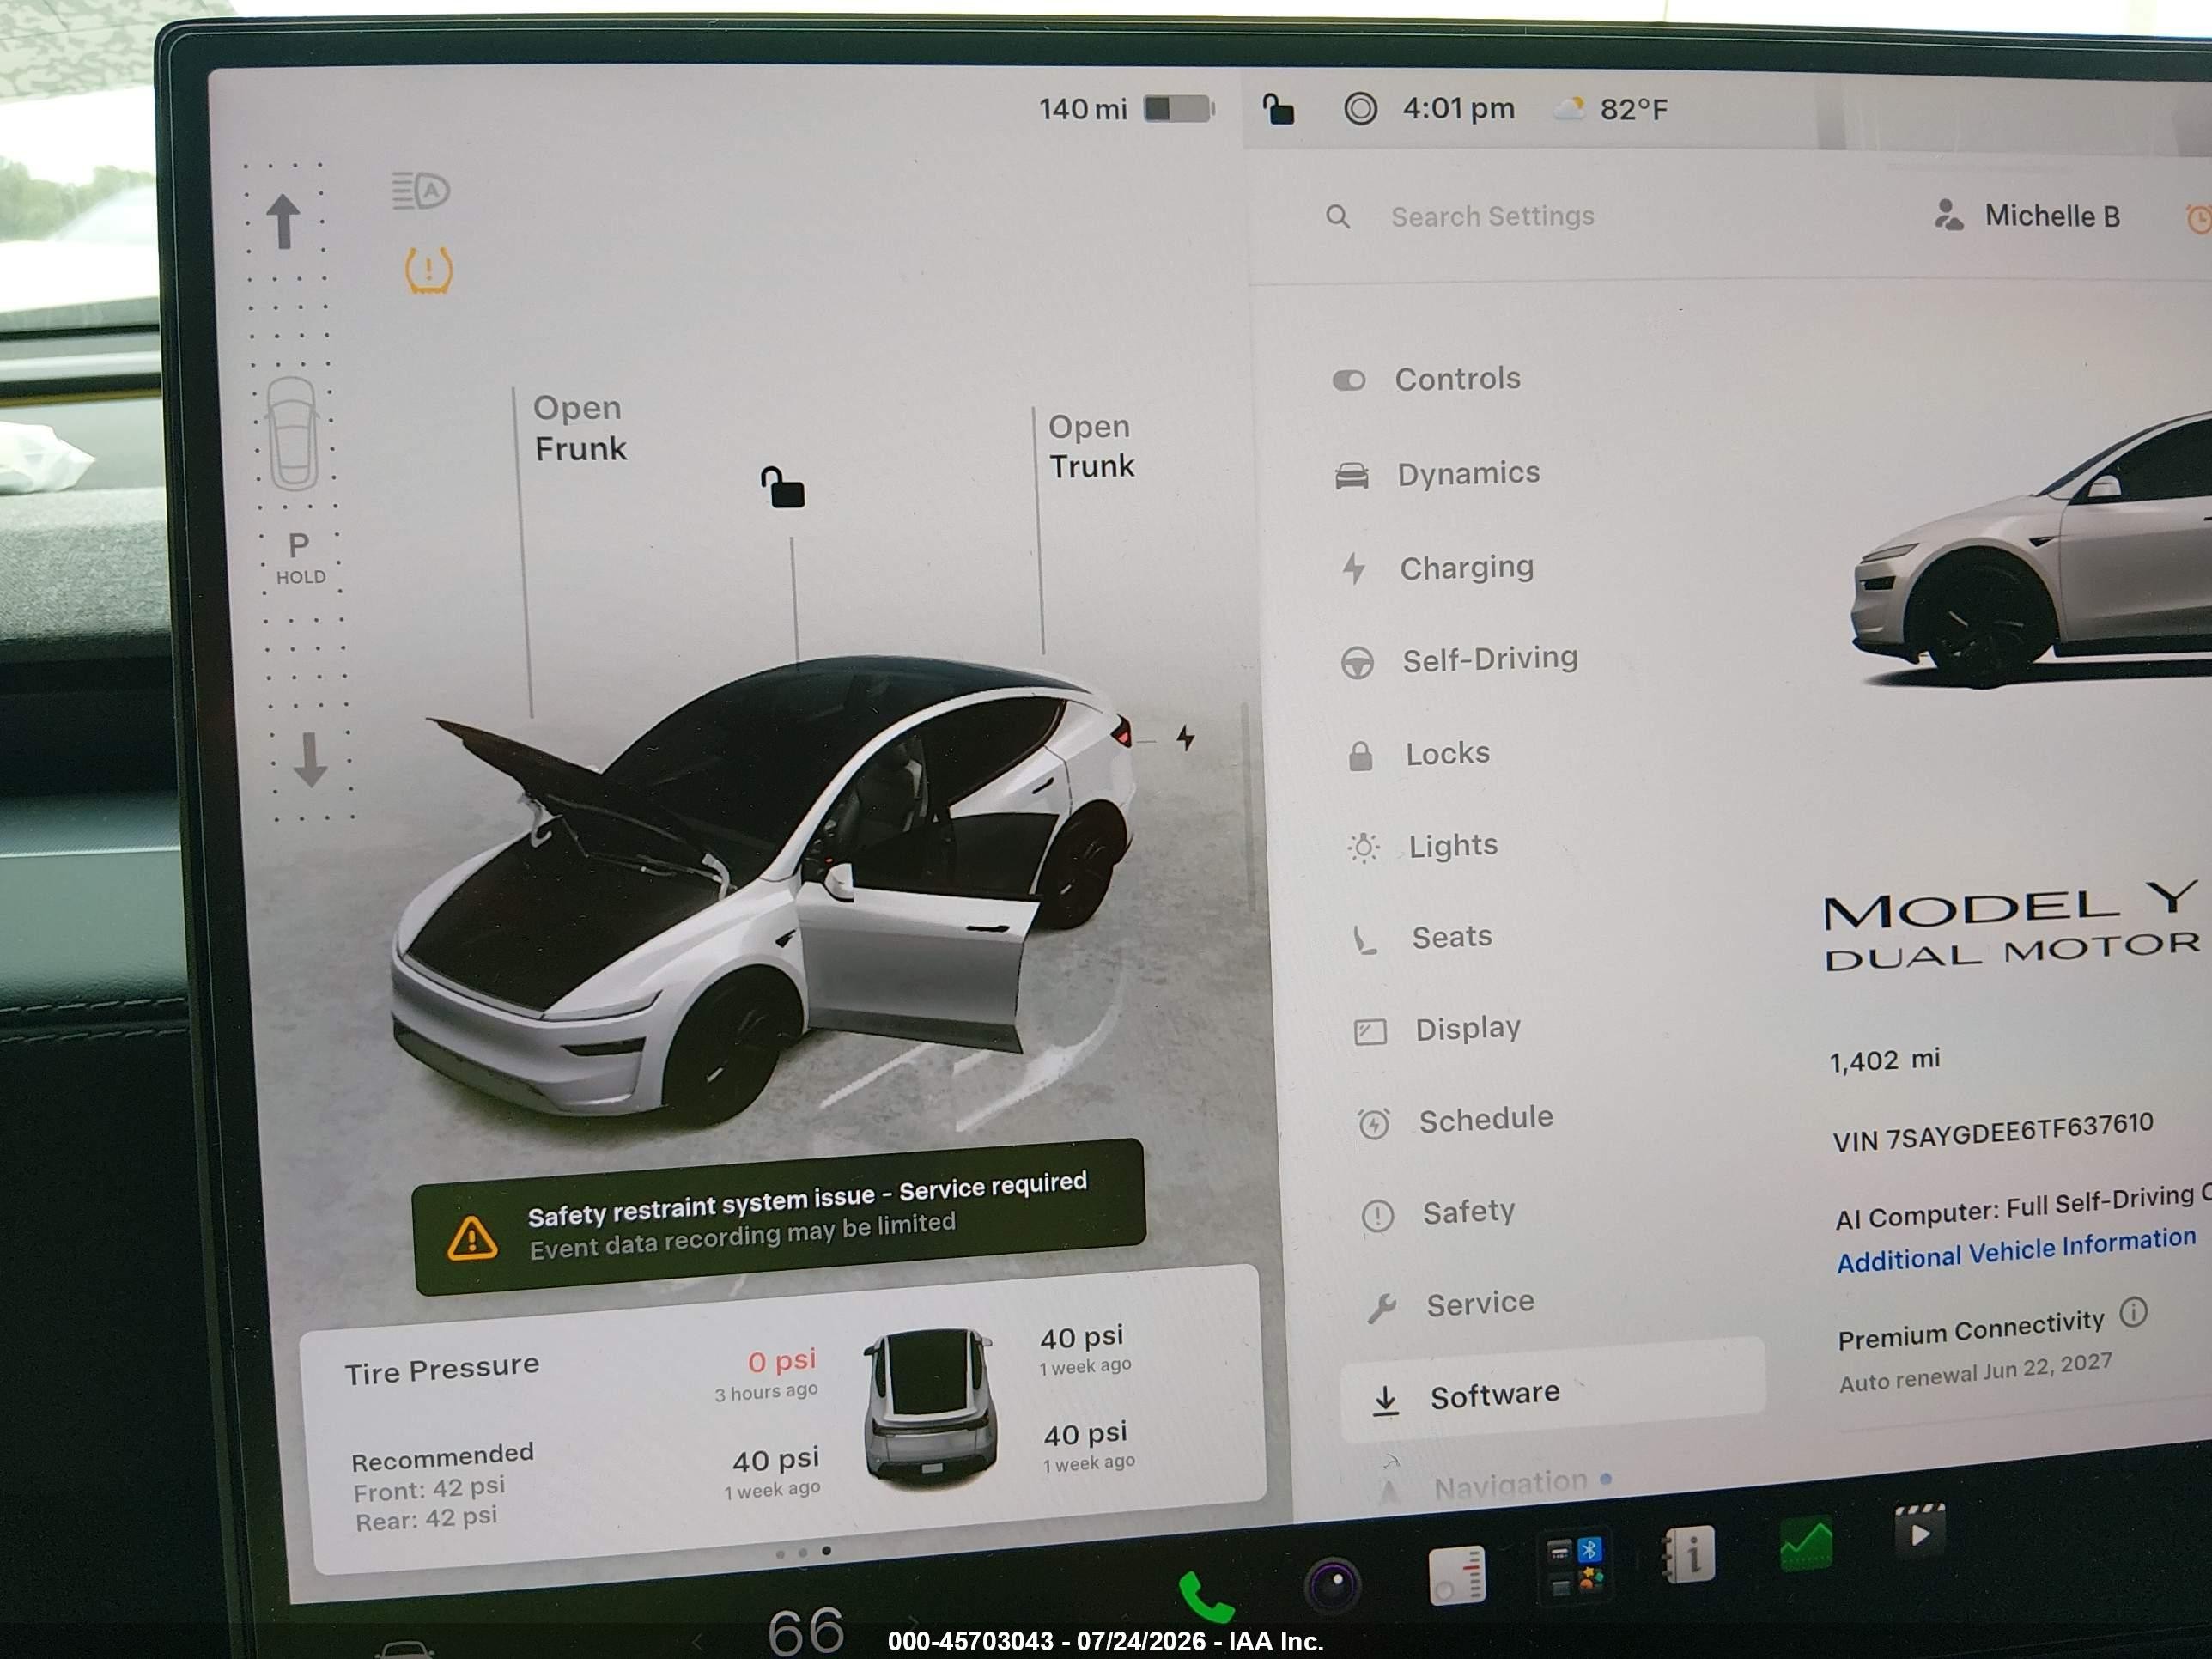Tap the search magnifier icon
Image resolution: width=2212 pixels, height=1659 pixels.
point(1337,216)
